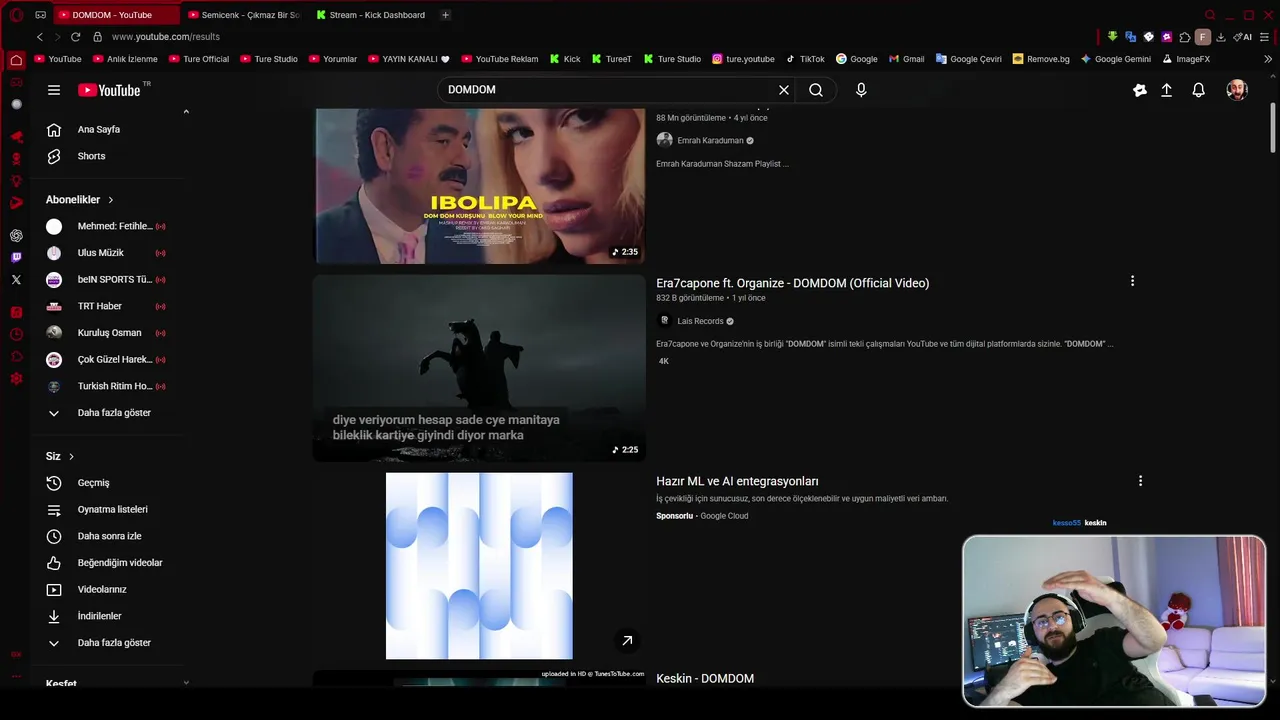Open the Keskin - DOMDOM video title
This screenshot has width=1280, height=720.
[x=705, y=679]
